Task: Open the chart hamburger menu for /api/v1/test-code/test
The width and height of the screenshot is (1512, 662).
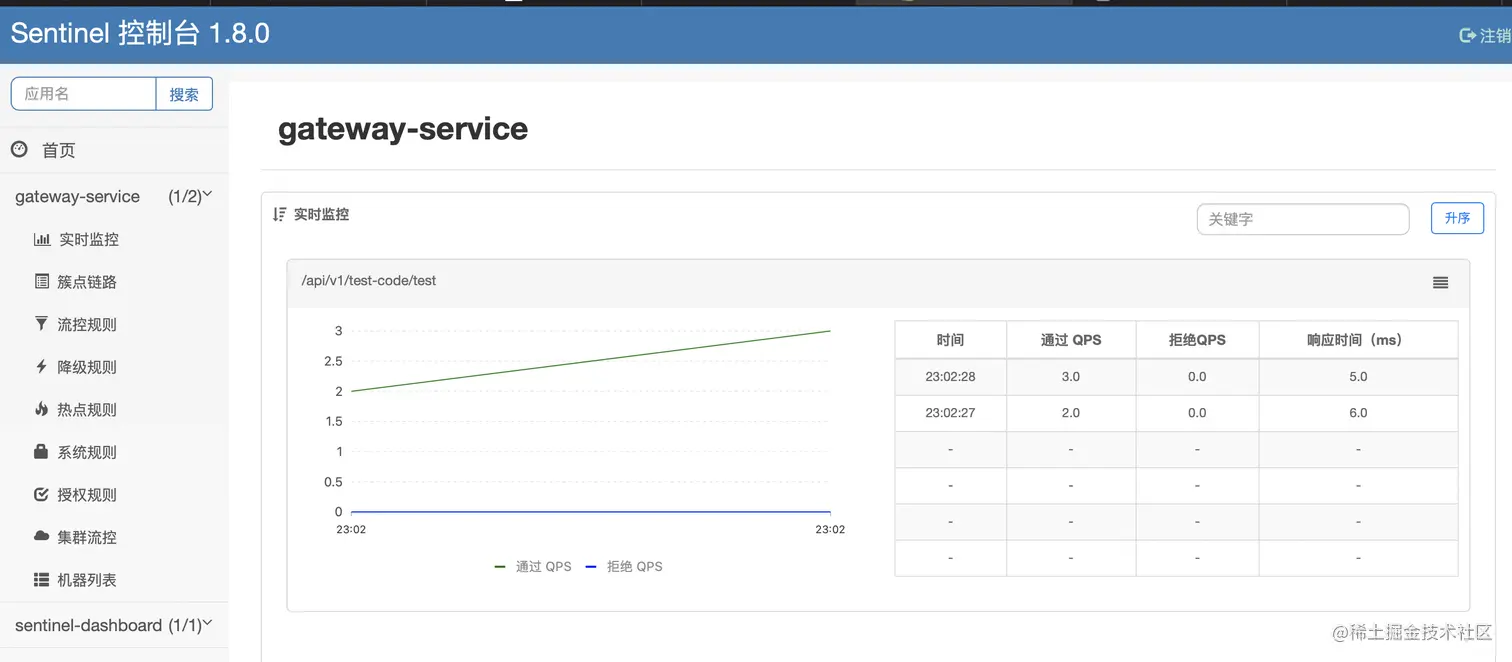Action: pos(1440,283)
